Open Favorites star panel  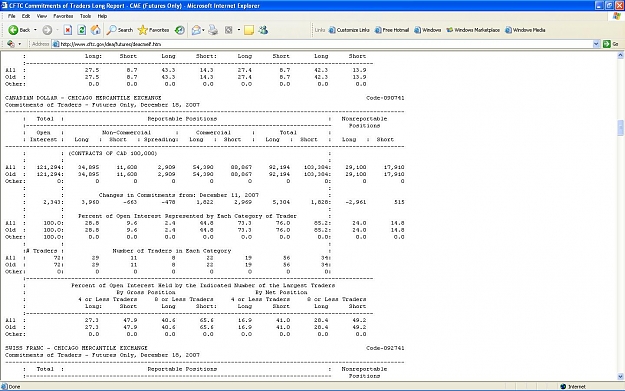(142, 30)
